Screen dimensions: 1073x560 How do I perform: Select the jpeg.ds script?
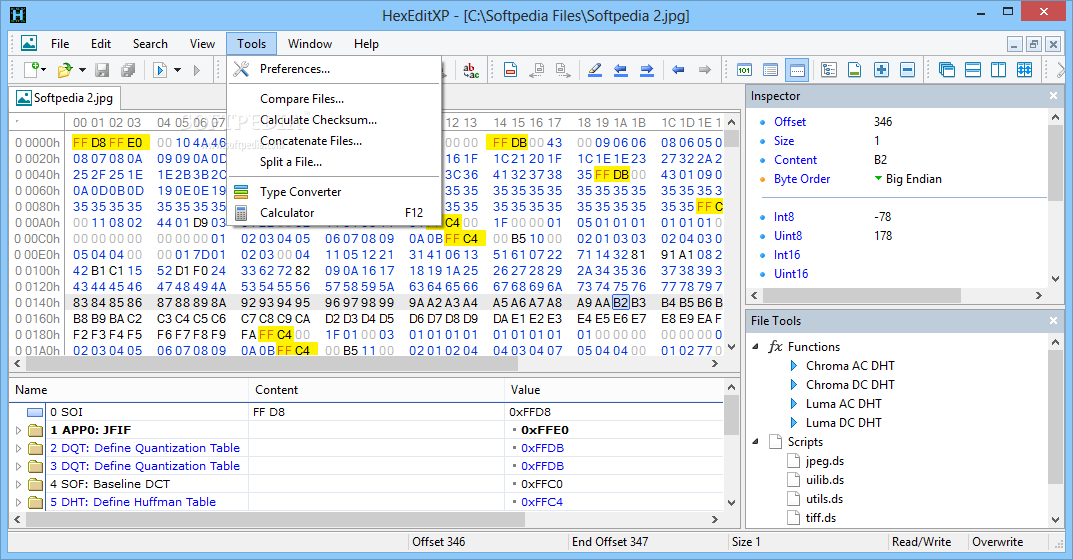tap(824, 461)
